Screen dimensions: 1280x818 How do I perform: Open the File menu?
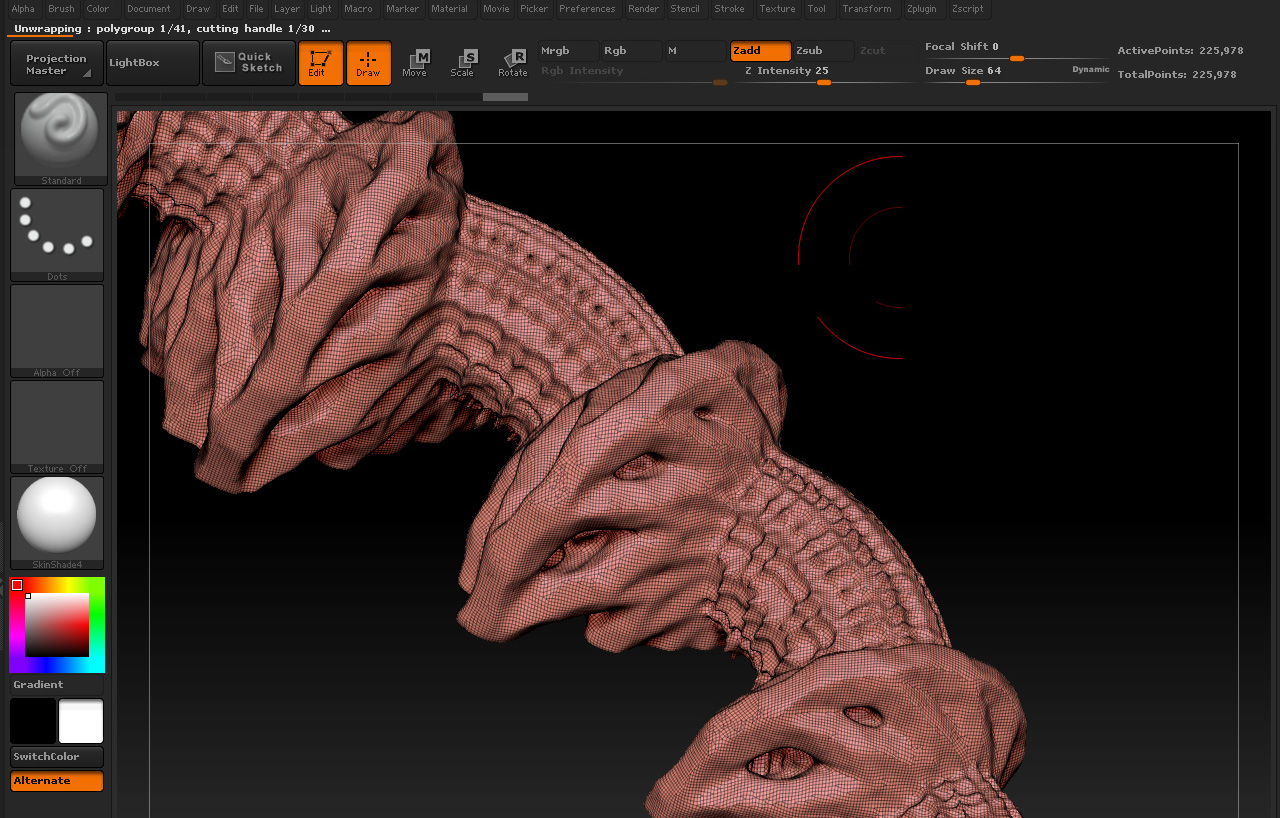click(256, 9)
